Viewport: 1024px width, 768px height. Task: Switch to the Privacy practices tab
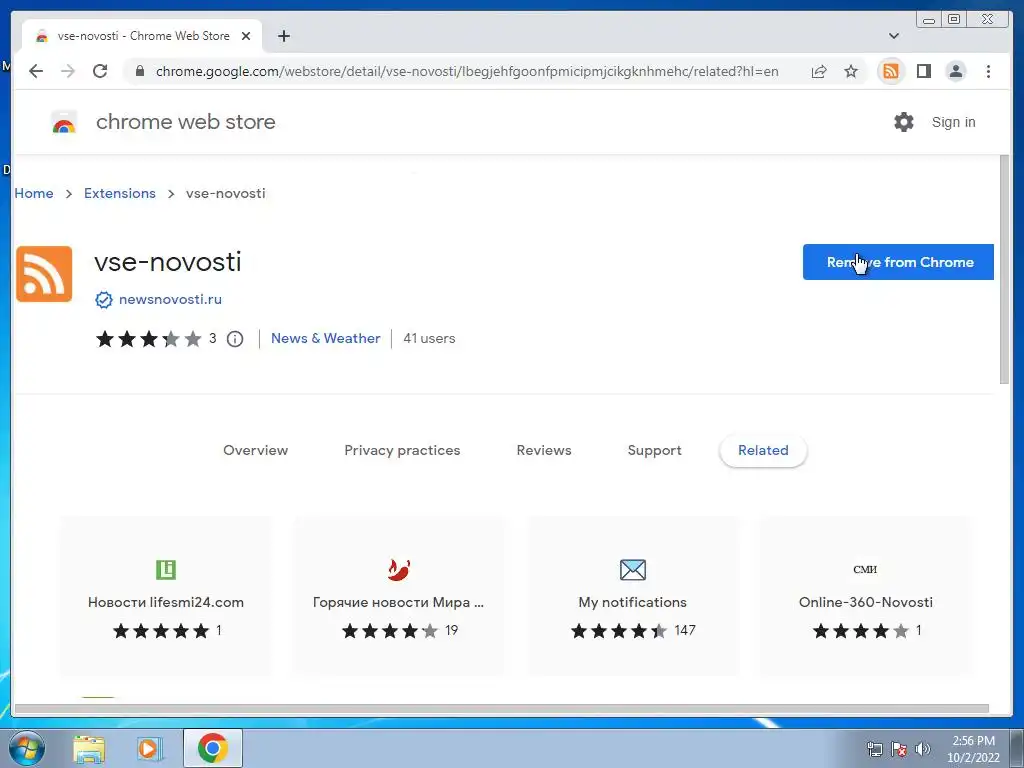click(x=402, y=451)
